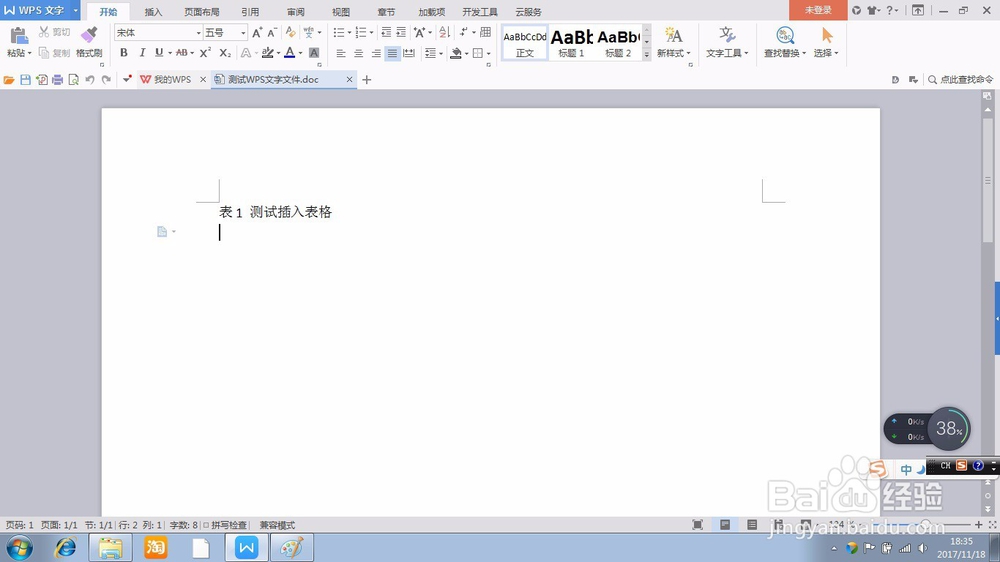Increase font size with A+ icon
The image size is (1000, 562).
tap(257, 33)
